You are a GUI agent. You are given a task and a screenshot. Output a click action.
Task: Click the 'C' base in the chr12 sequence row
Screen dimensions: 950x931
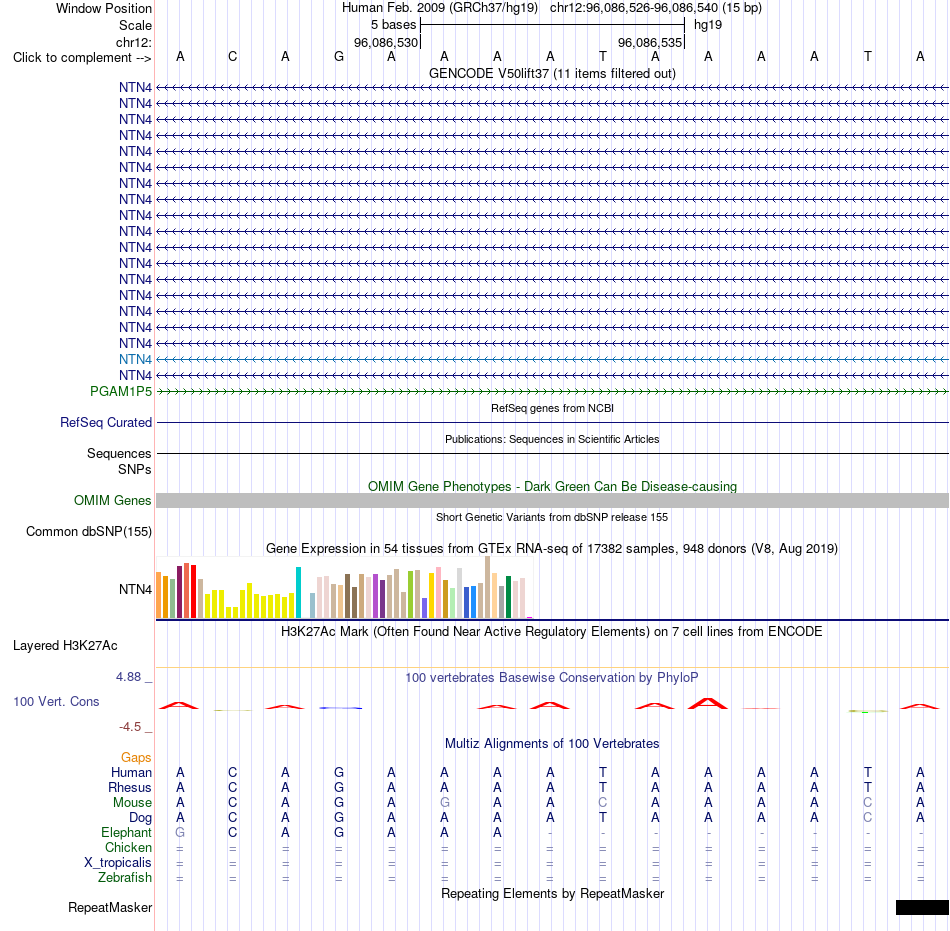[233, 57]
